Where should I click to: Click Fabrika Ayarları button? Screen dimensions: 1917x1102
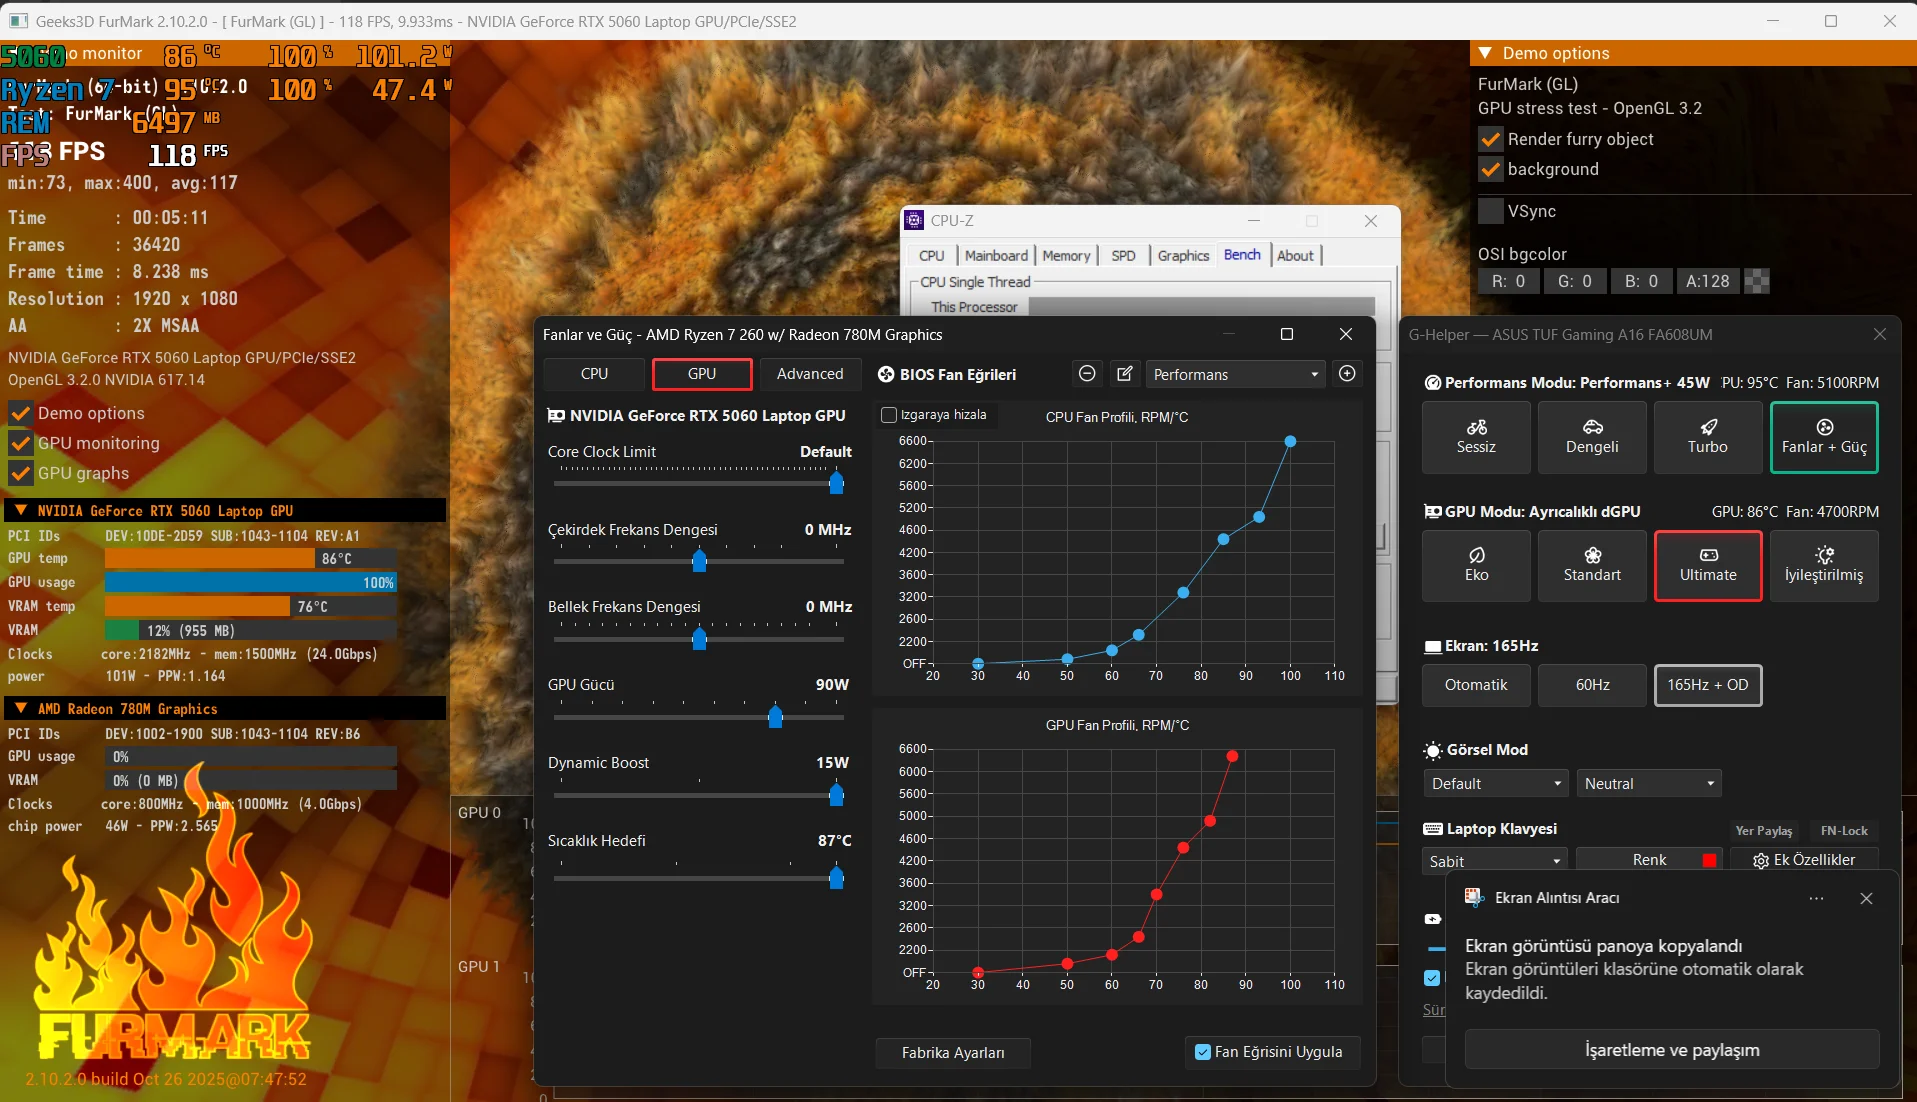pyautogui.click(x=953, y=1053)
